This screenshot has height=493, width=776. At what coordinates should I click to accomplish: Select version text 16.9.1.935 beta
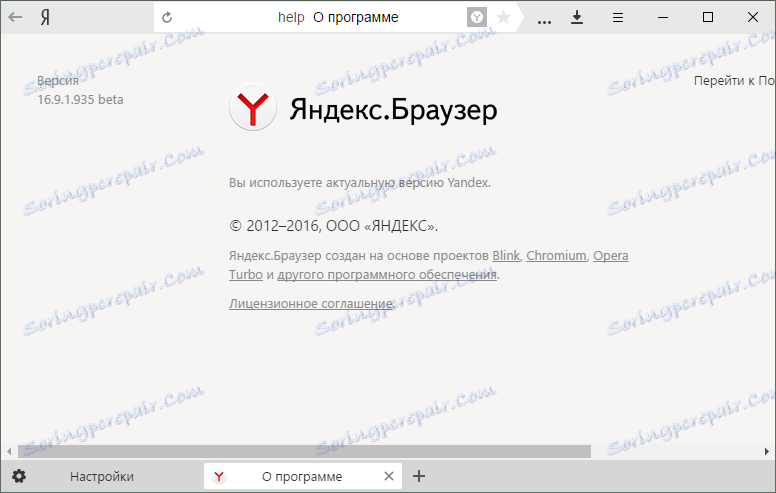coord(80,99)
